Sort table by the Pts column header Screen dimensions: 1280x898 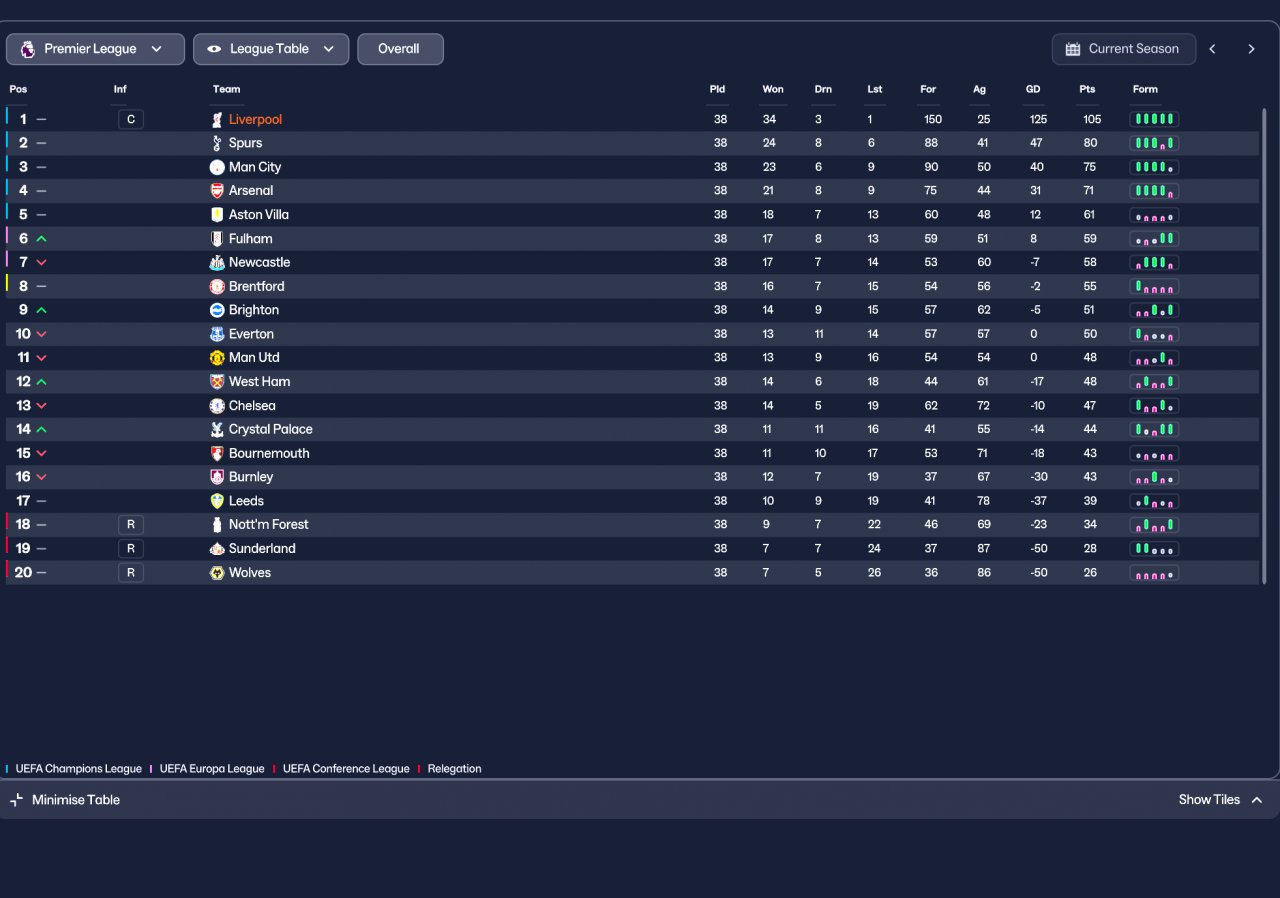1087,90
